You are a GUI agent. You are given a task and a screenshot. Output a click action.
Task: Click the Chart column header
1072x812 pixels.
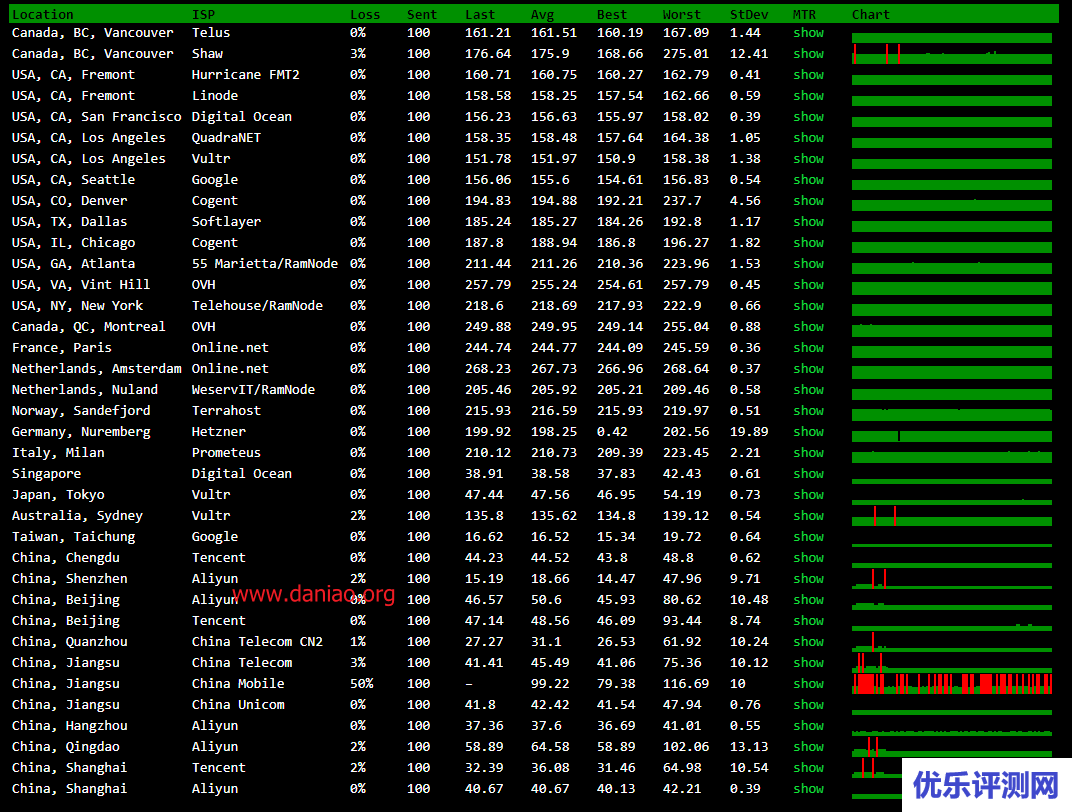point(871,14)
